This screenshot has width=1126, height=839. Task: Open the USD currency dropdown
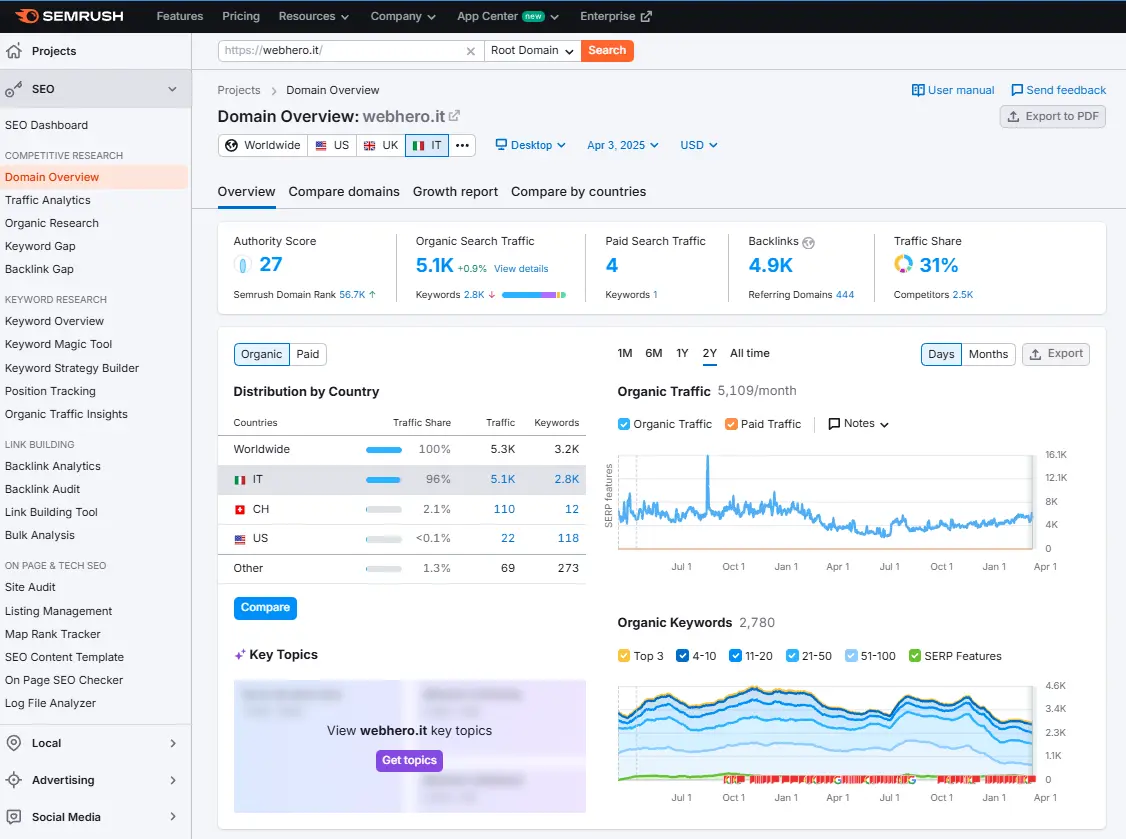pos(699,145)
